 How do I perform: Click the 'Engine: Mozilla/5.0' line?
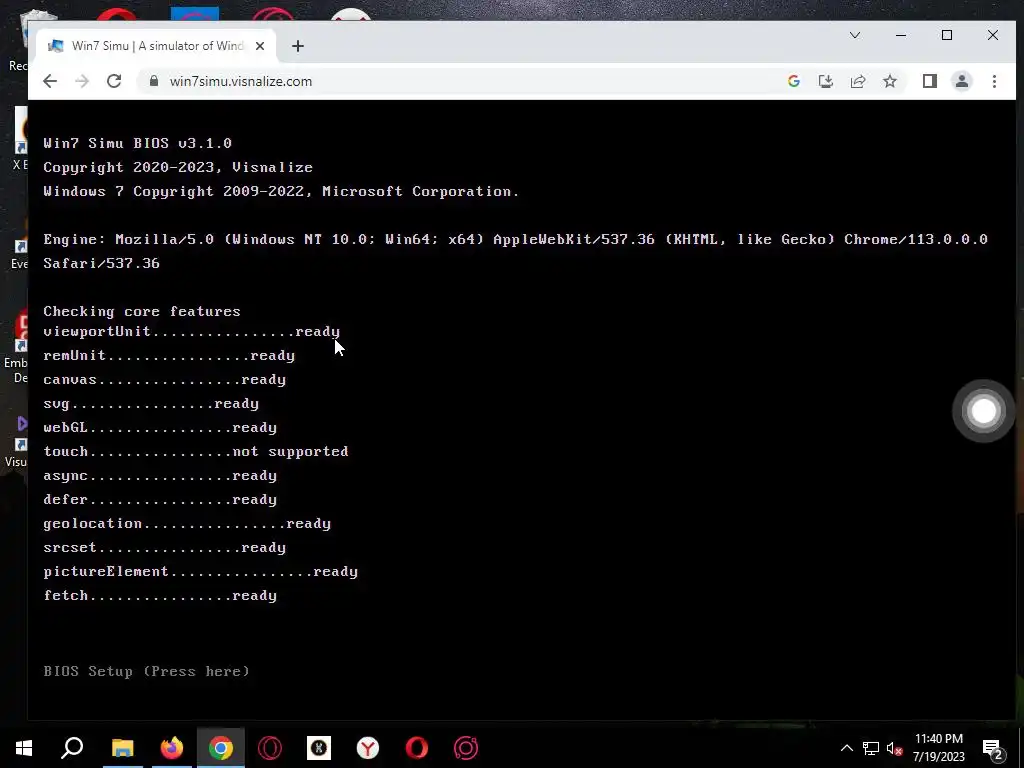(x=515, y=239)
